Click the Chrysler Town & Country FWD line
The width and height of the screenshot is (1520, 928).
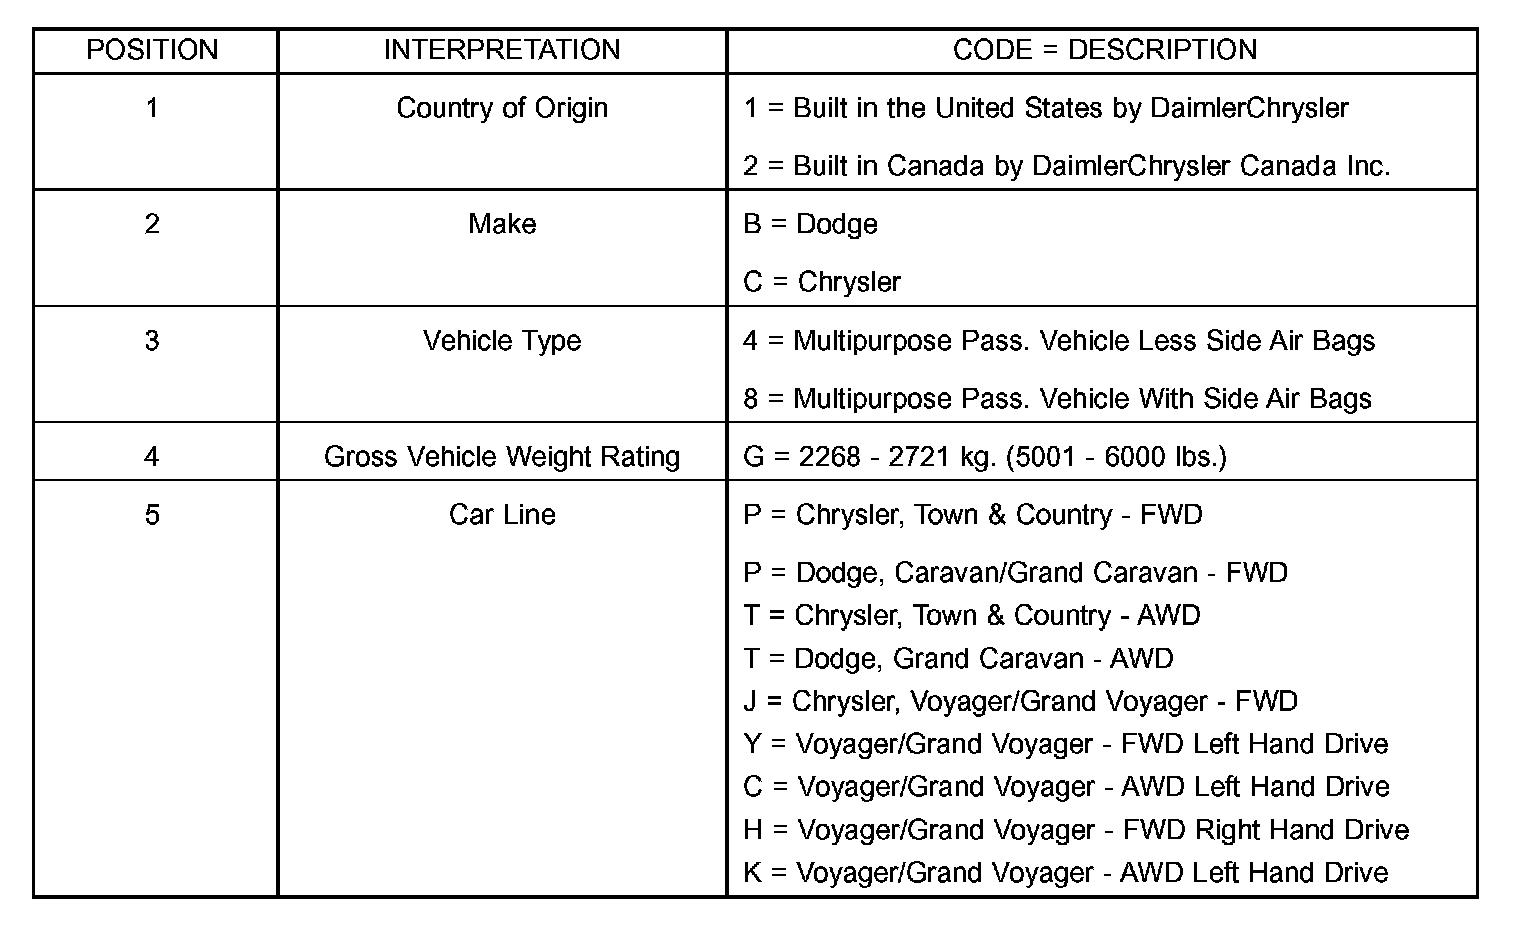[972, 515]
